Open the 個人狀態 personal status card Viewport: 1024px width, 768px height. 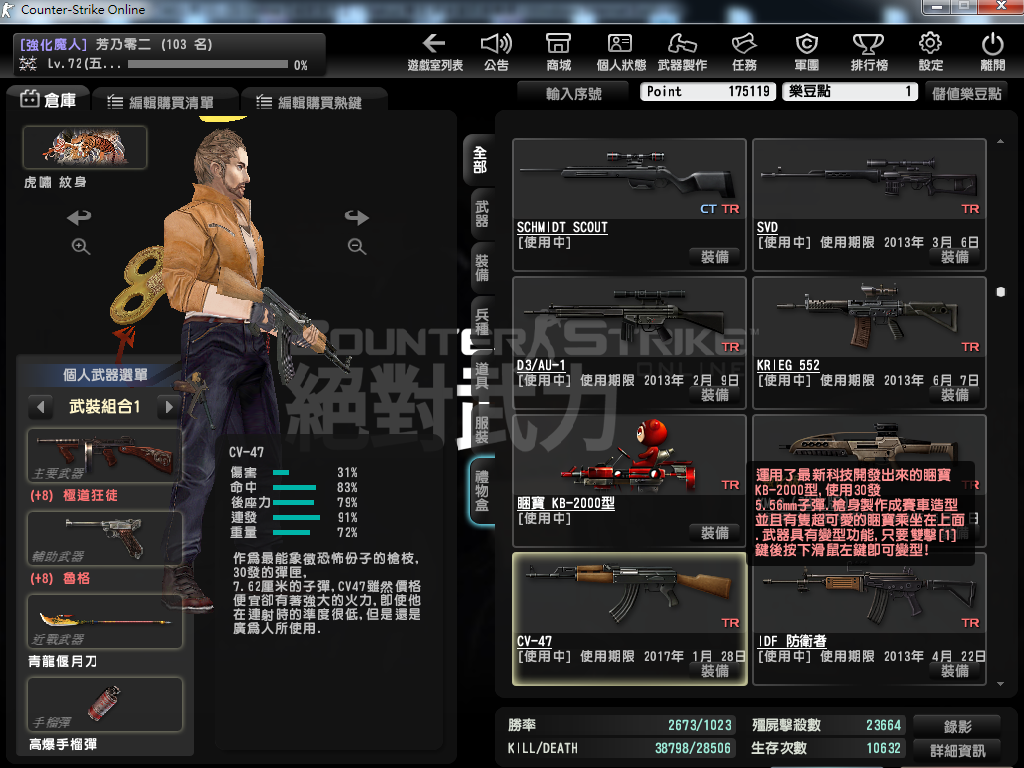coord(621,52)
